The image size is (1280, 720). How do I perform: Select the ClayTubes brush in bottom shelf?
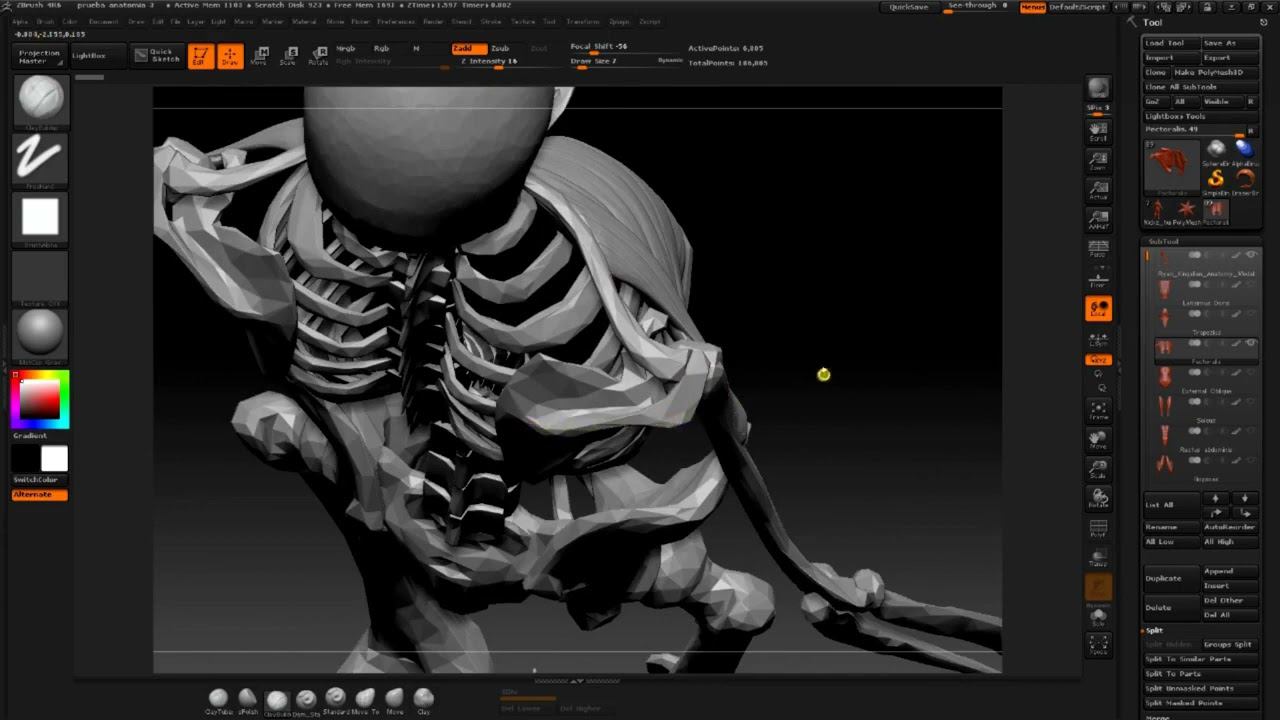pos(218,699)
